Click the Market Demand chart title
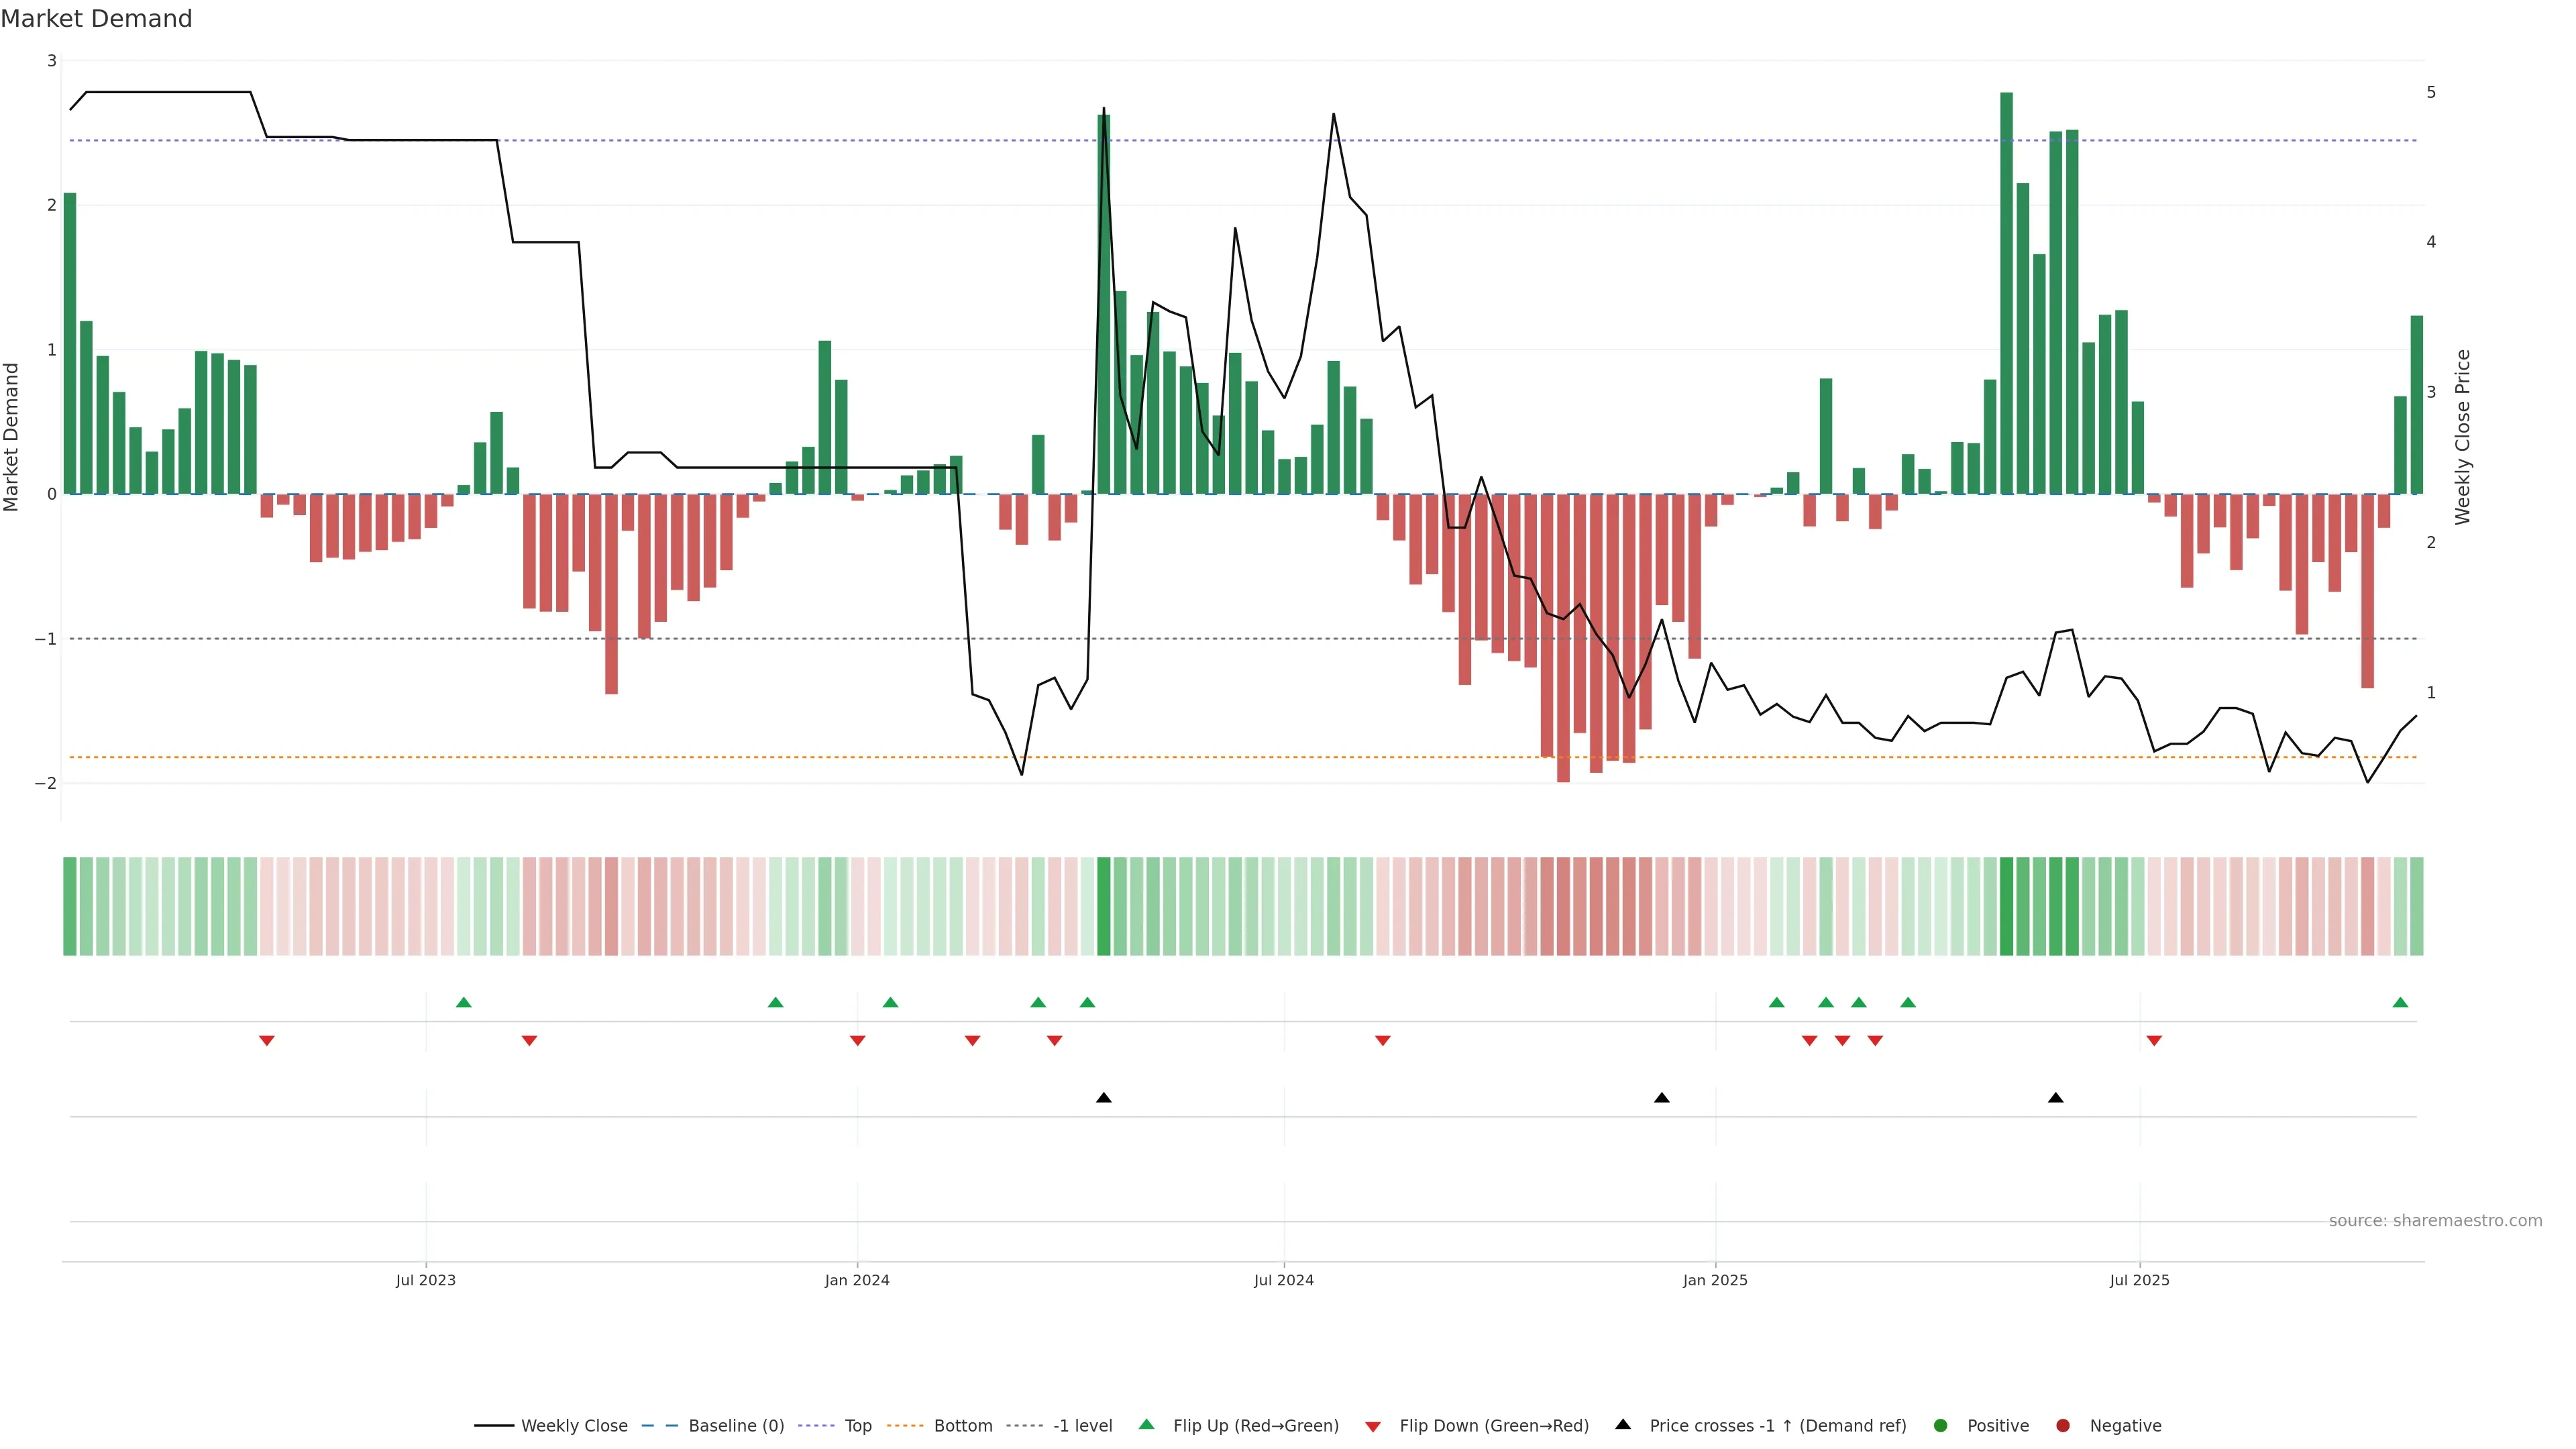This screenshot has width=2576, height=1449. [96, 19]
